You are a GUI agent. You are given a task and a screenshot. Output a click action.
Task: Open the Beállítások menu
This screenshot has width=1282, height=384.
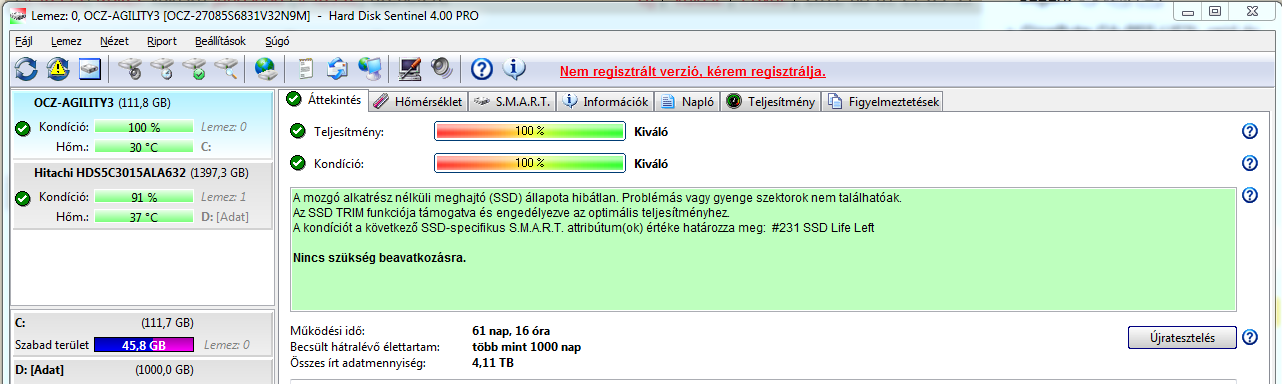pyautogui.click(x=221, y=41)
